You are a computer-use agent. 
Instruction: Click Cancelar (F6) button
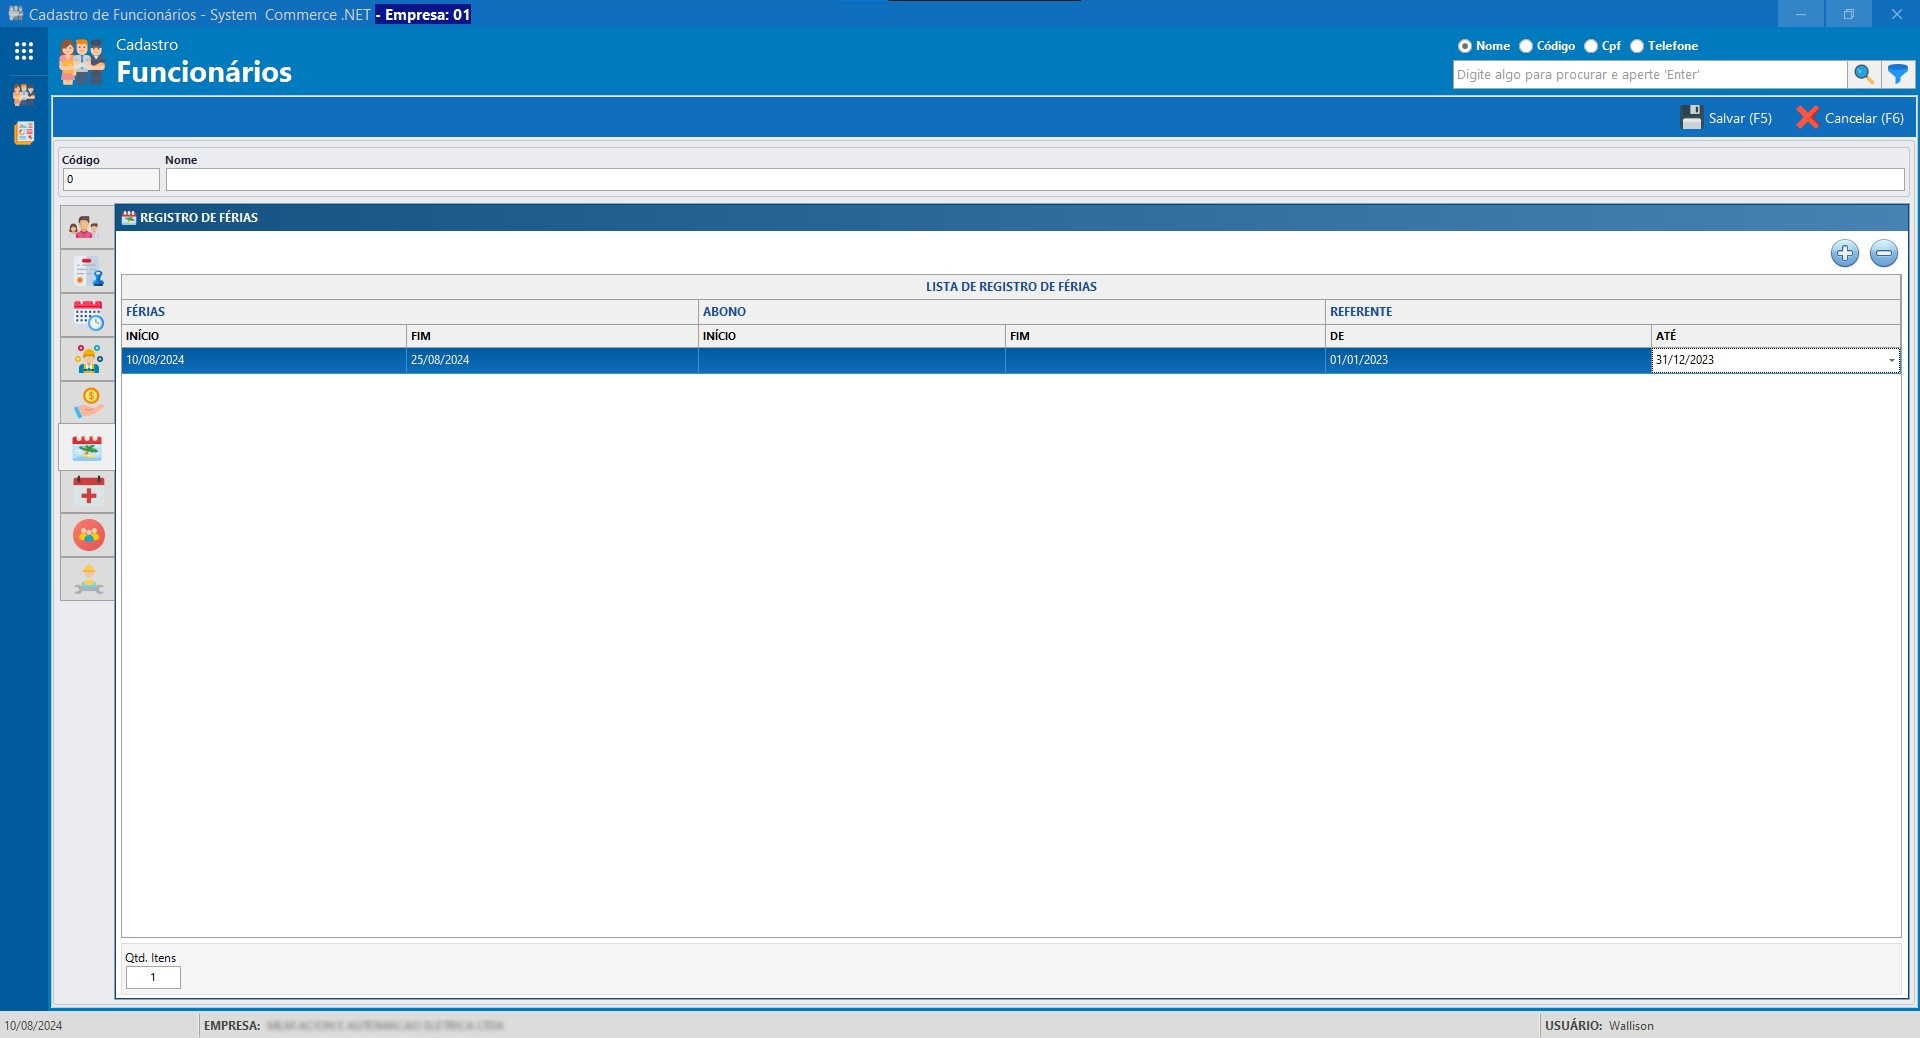coord(1850,118)
